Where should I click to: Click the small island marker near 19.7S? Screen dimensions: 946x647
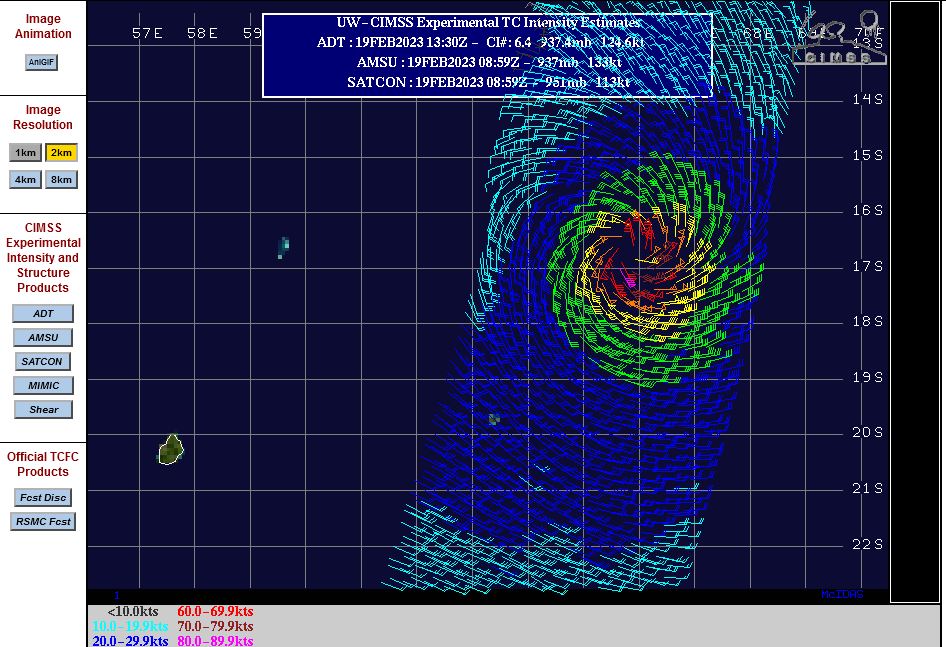pyautogui.click(x=493, y=419)
